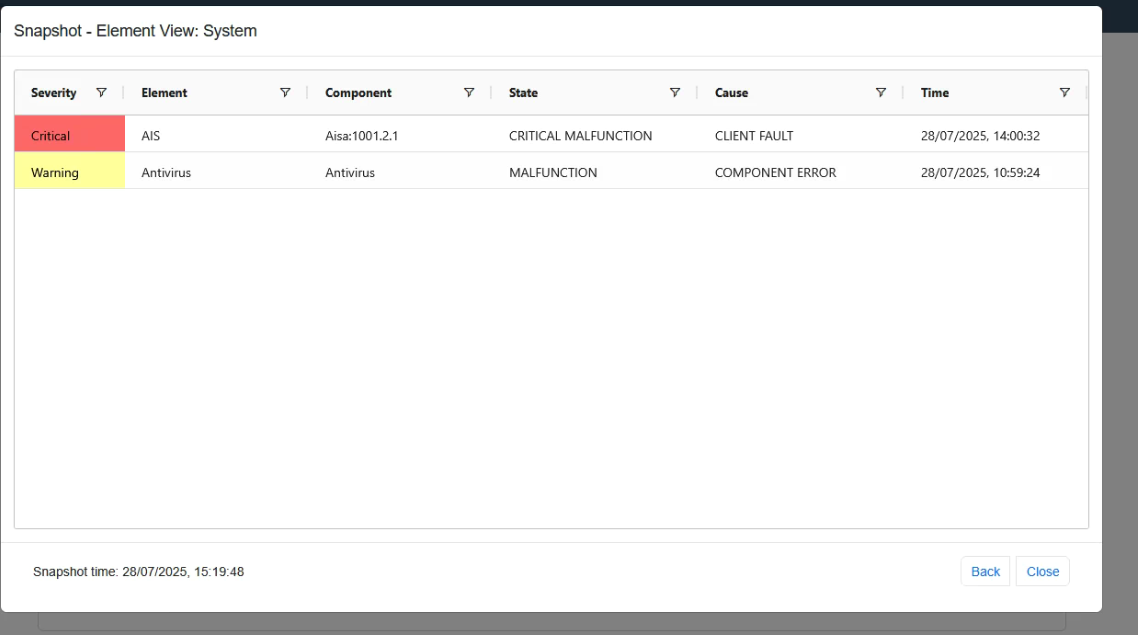Sort by the Time column header

tap(935, 93)
